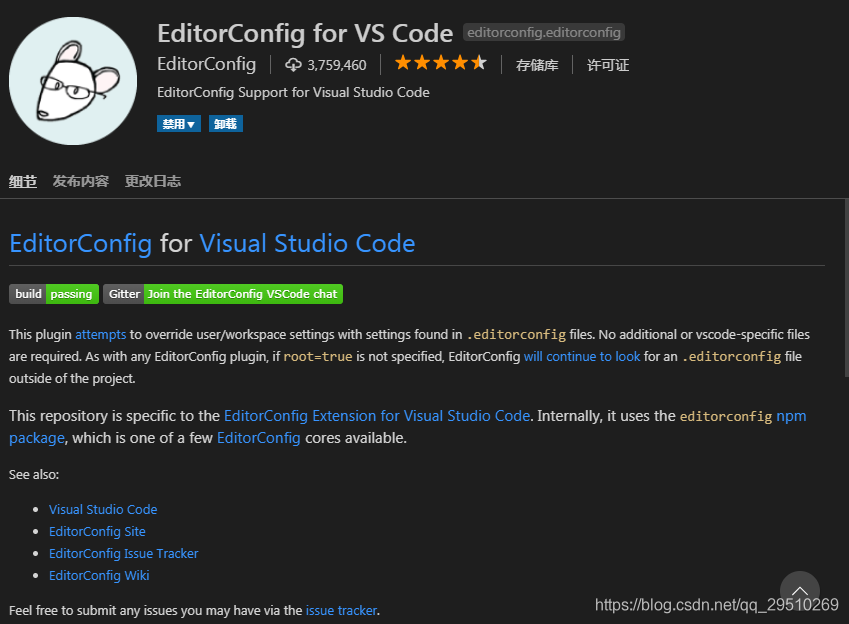Click the Gitter chat badge

(223, 294)
